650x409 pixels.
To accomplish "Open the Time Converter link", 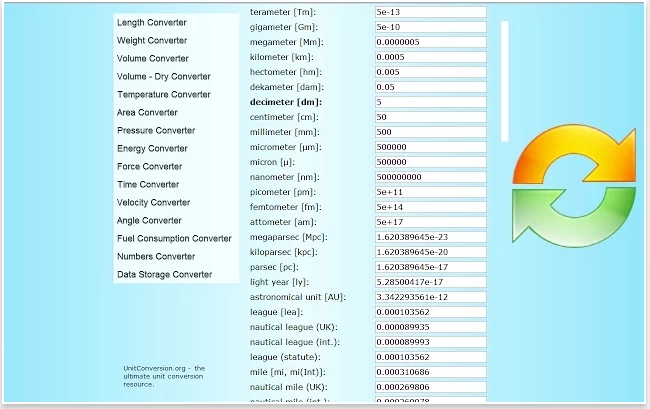I will pos(148,185).
